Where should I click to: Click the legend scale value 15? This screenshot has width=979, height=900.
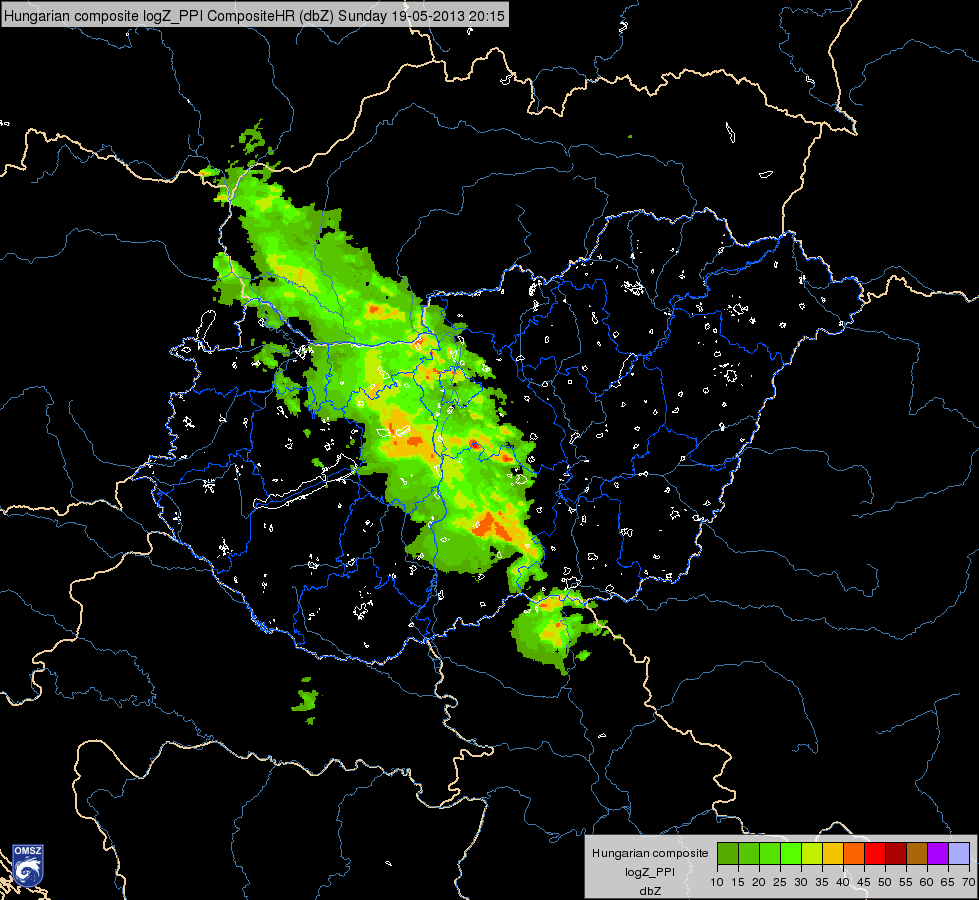tap(738, 882)
